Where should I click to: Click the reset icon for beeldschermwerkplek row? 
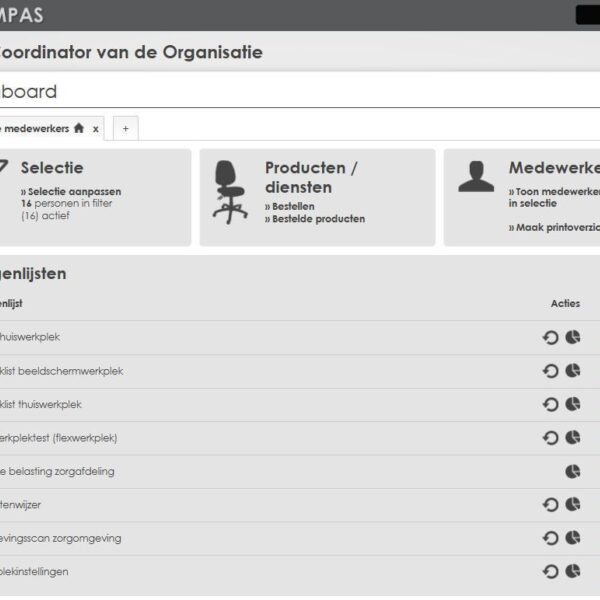coord(550,371)
